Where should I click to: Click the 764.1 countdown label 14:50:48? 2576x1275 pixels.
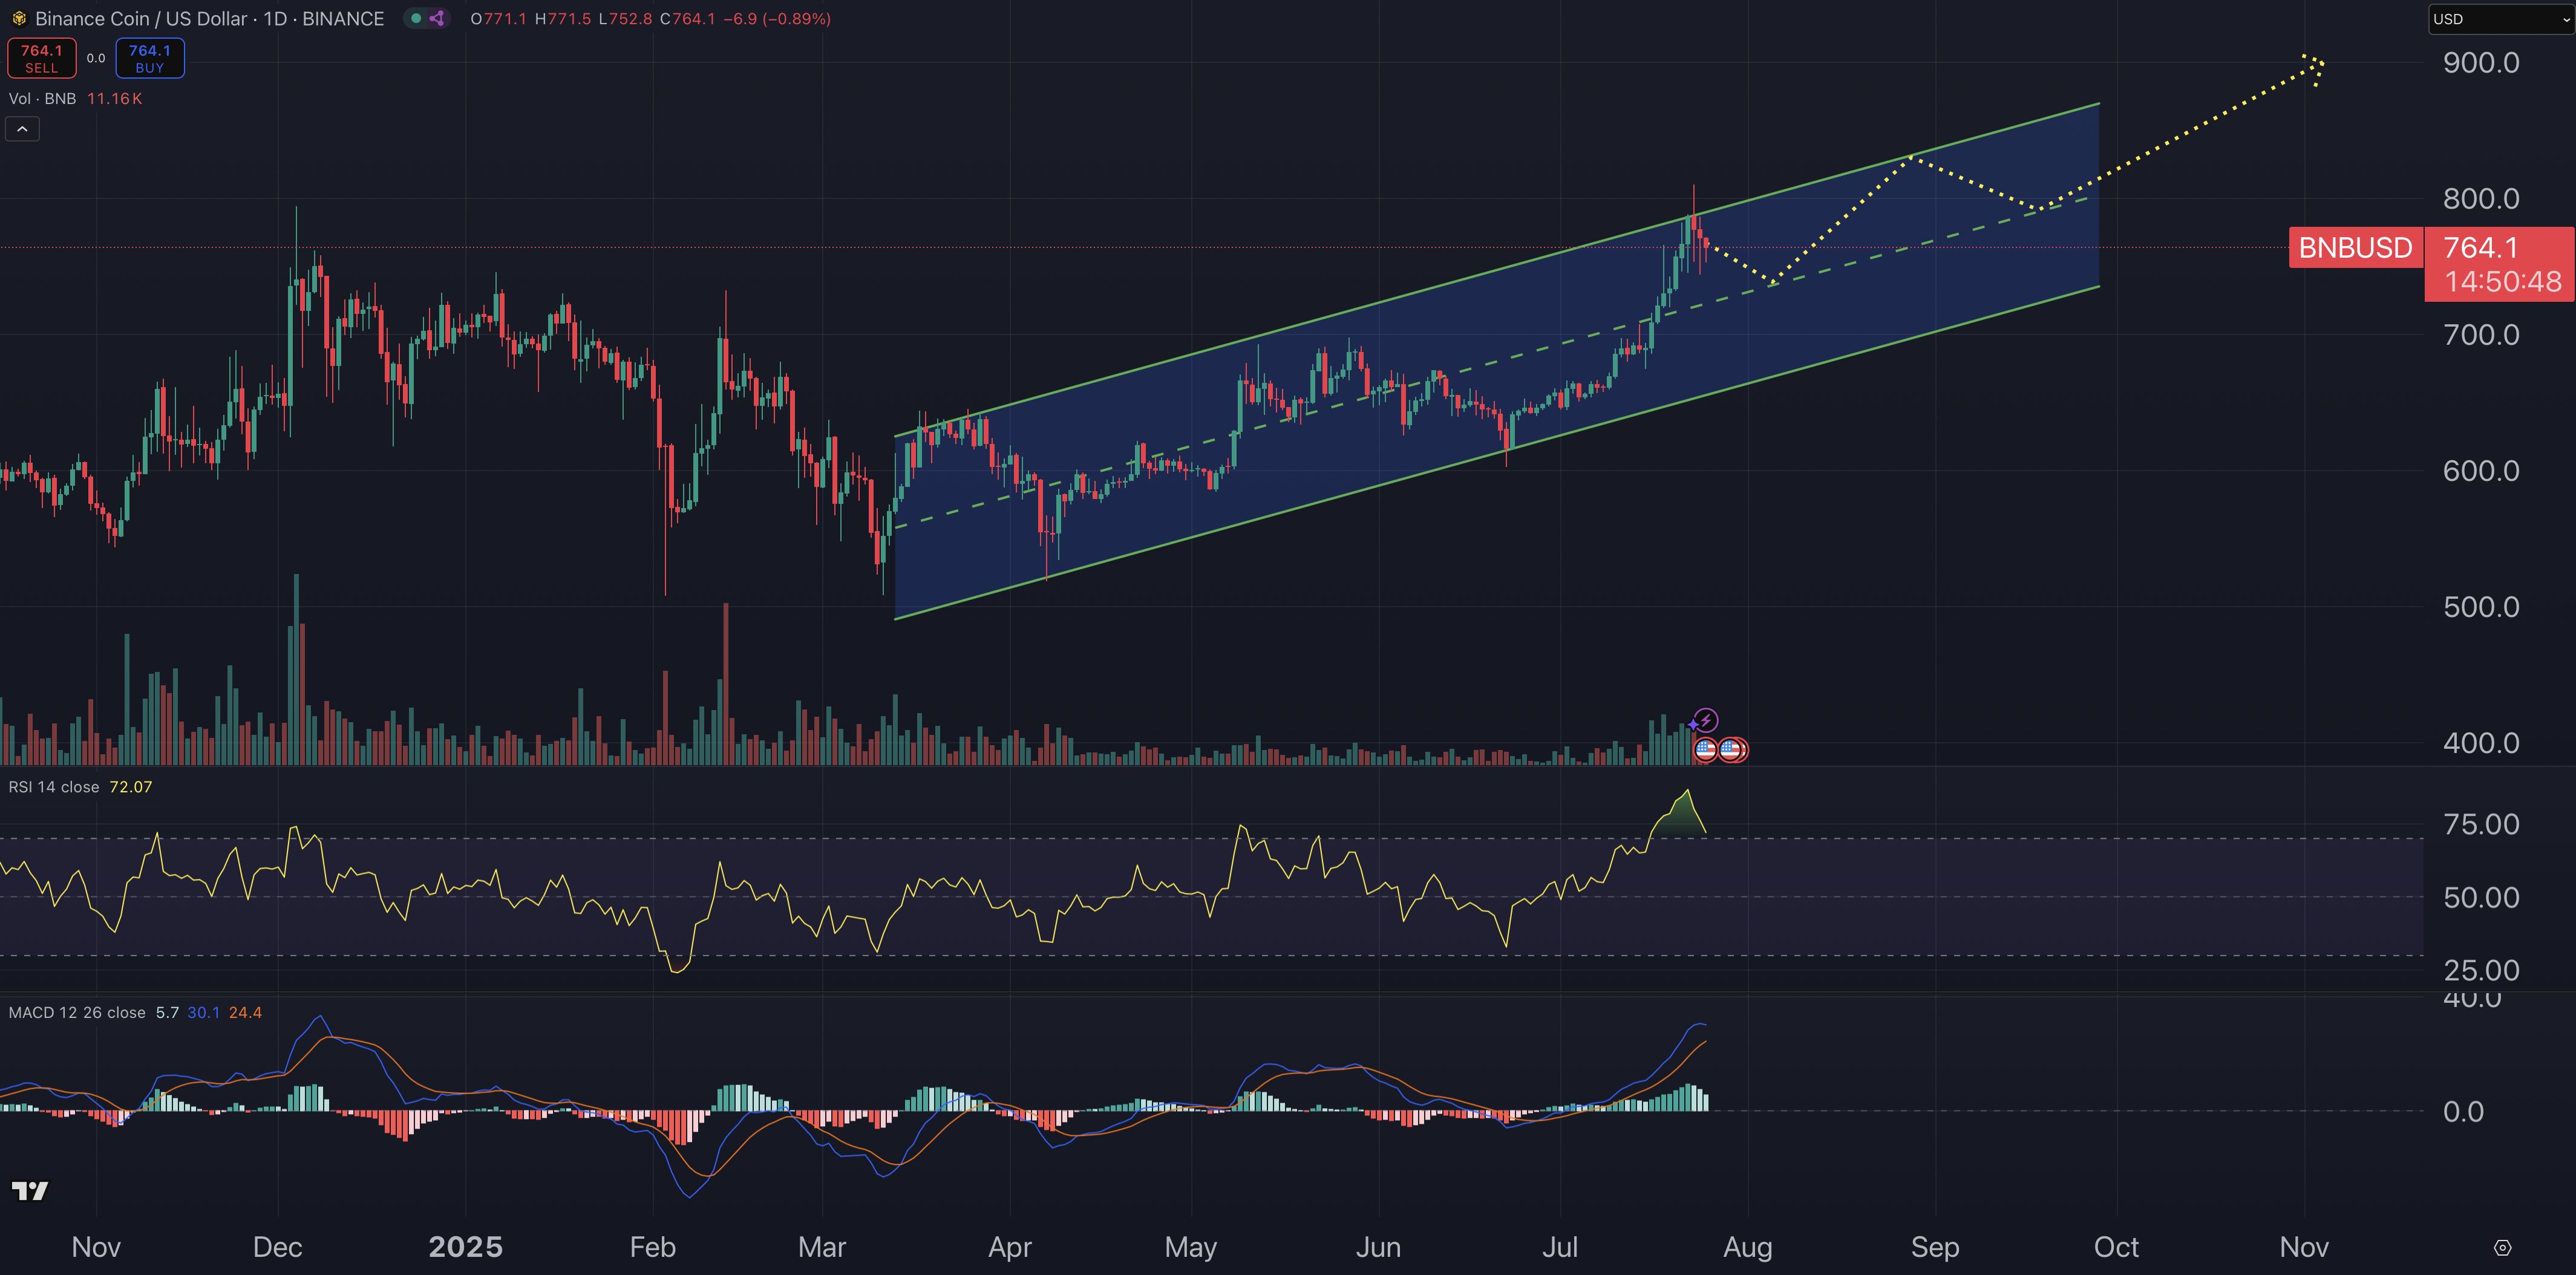click(2500, 264)
